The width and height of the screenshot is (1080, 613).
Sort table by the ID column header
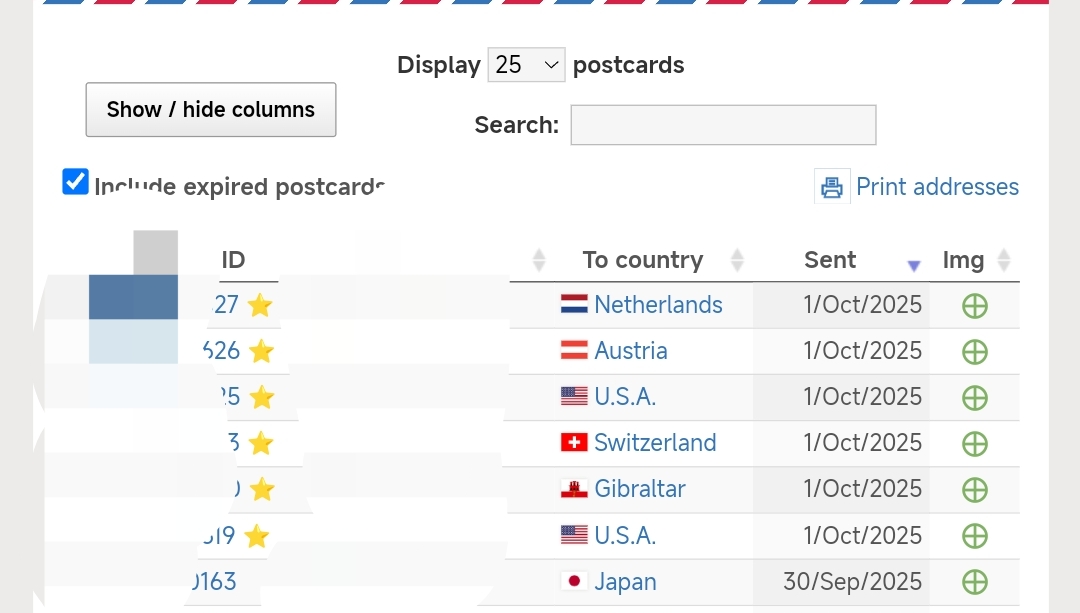pos(233,260)
